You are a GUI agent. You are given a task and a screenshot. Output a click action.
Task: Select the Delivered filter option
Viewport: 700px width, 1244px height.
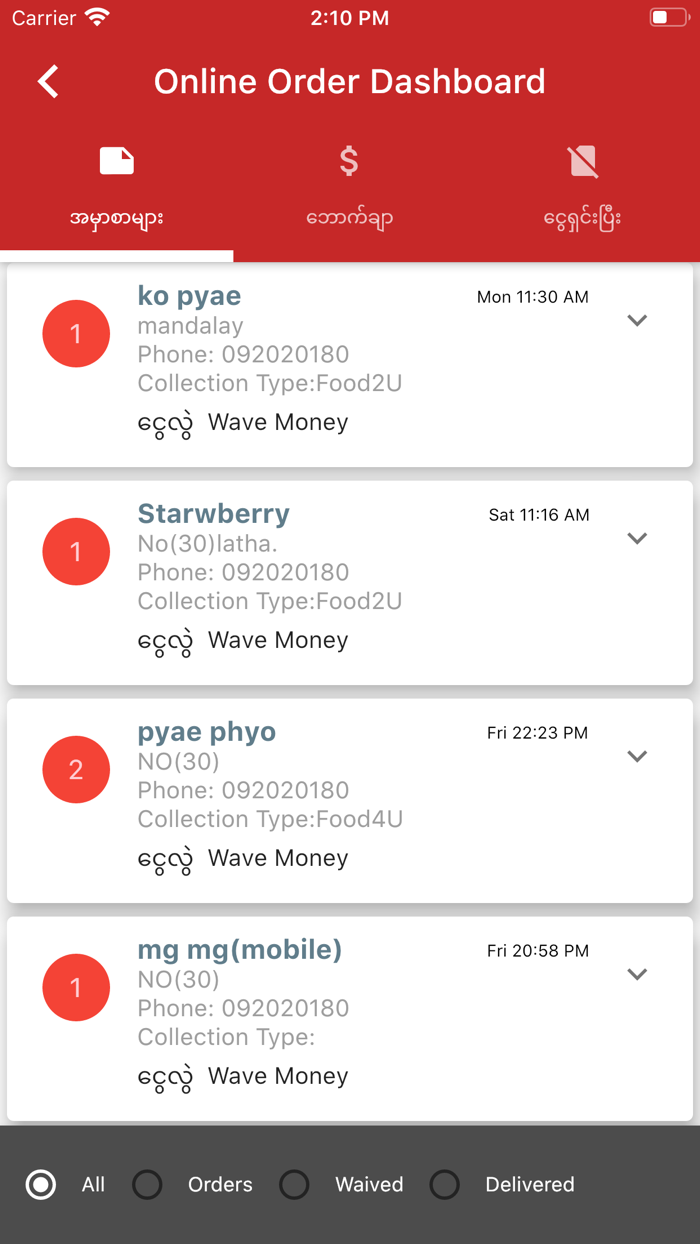click(445, 1184)
